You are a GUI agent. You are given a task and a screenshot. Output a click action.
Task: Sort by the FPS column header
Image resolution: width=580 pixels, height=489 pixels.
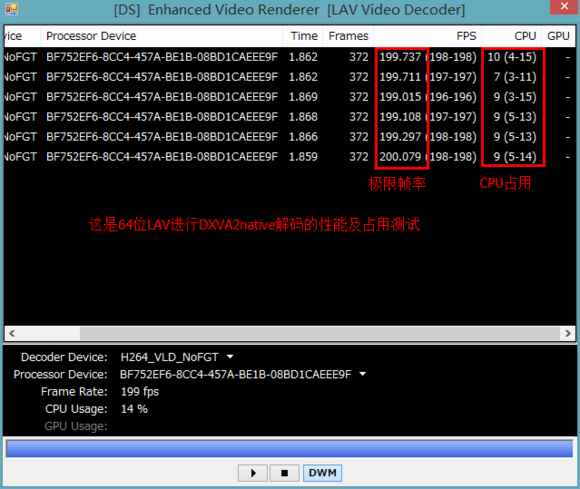[x=428, y=36]
